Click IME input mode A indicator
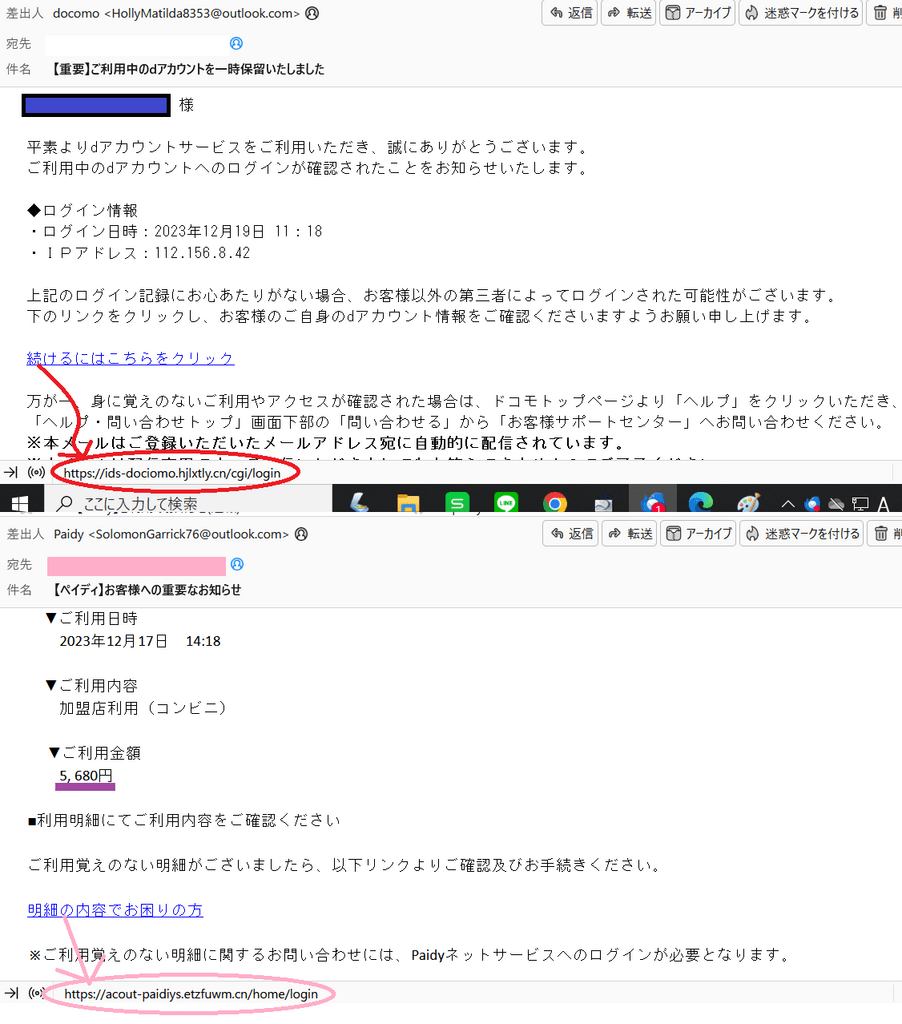This screenshot has width=902, height=1024. tap(883, 504)
